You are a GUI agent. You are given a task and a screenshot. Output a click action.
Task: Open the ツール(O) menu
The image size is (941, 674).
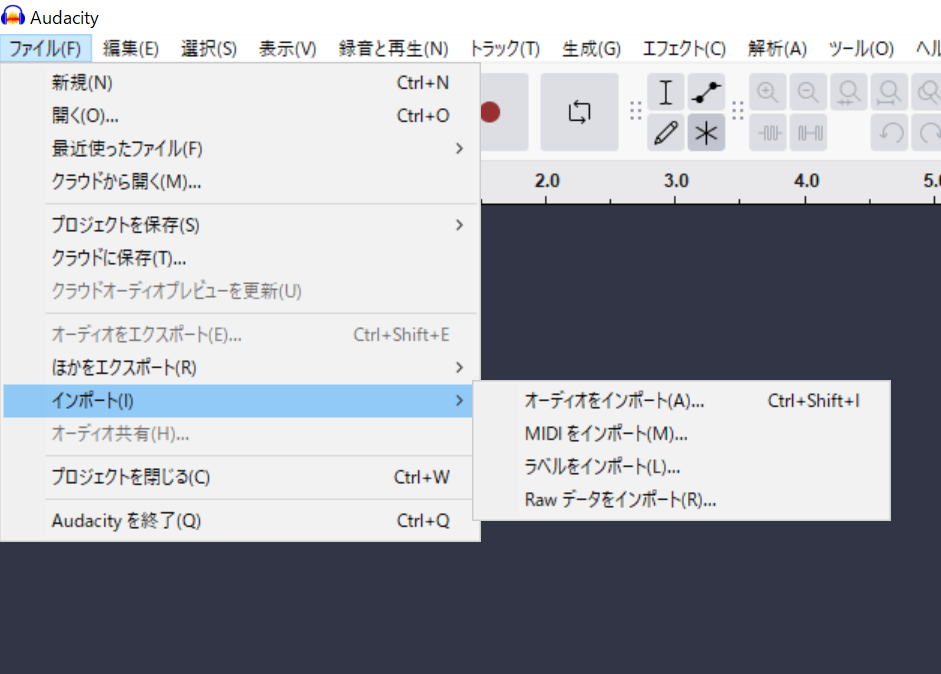(x=861, y=49)
